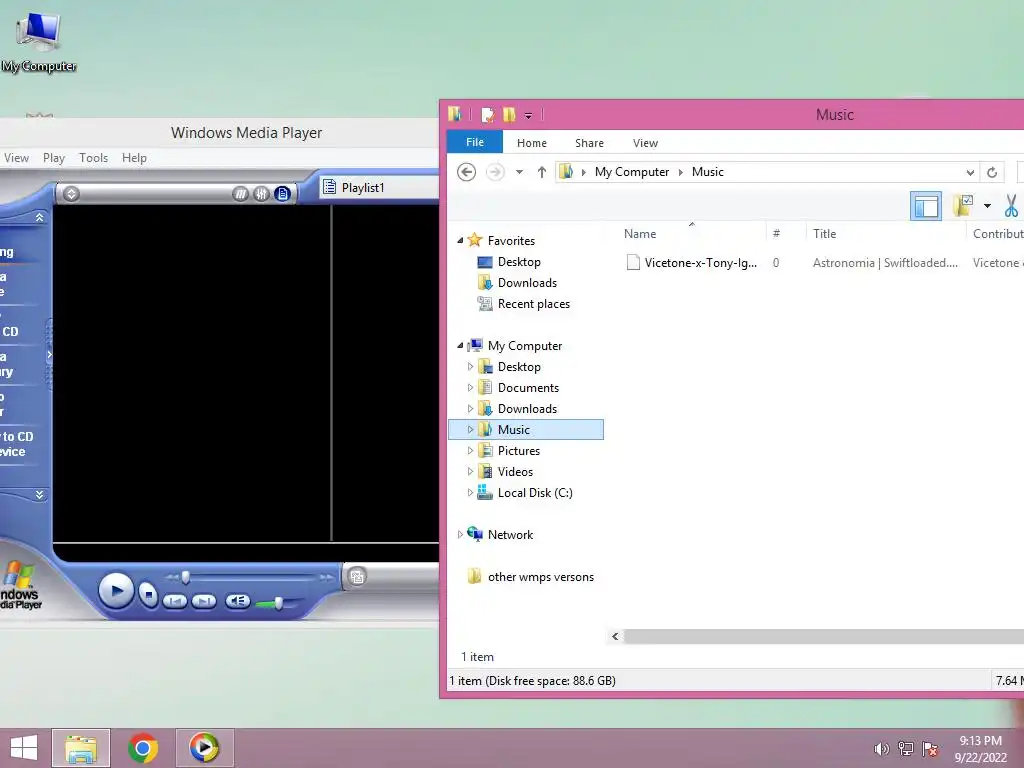
Task: Show equalizer and settings in Media Player
Action: click(261, 194)
